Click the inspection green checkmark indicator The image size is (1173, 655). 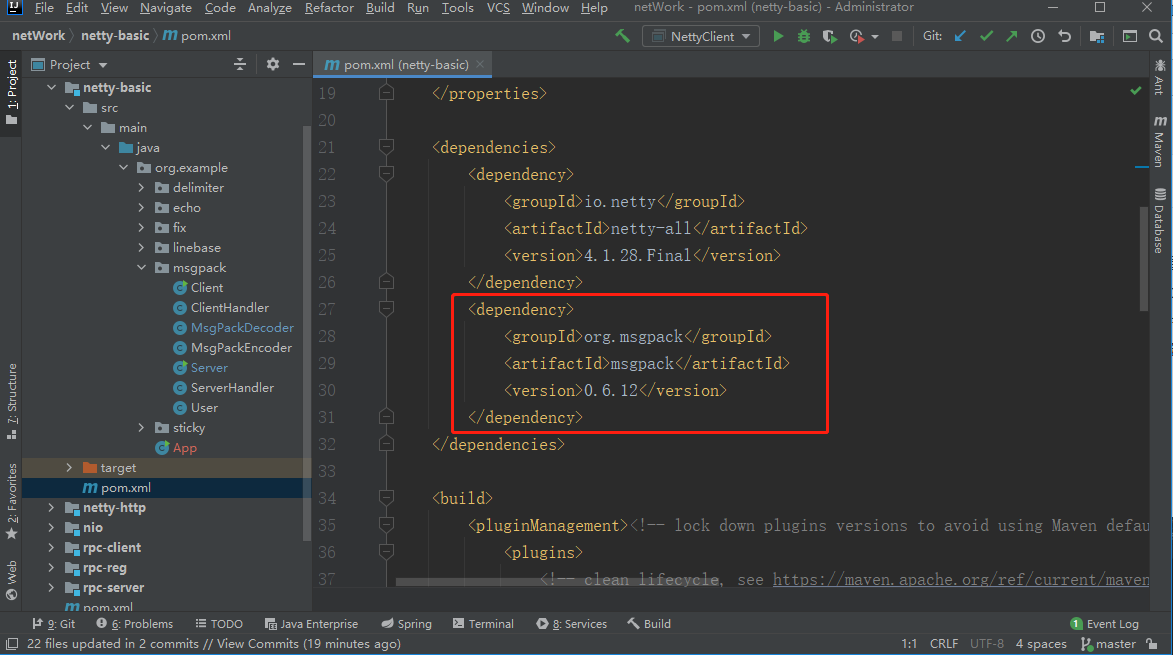[1136, 90]
